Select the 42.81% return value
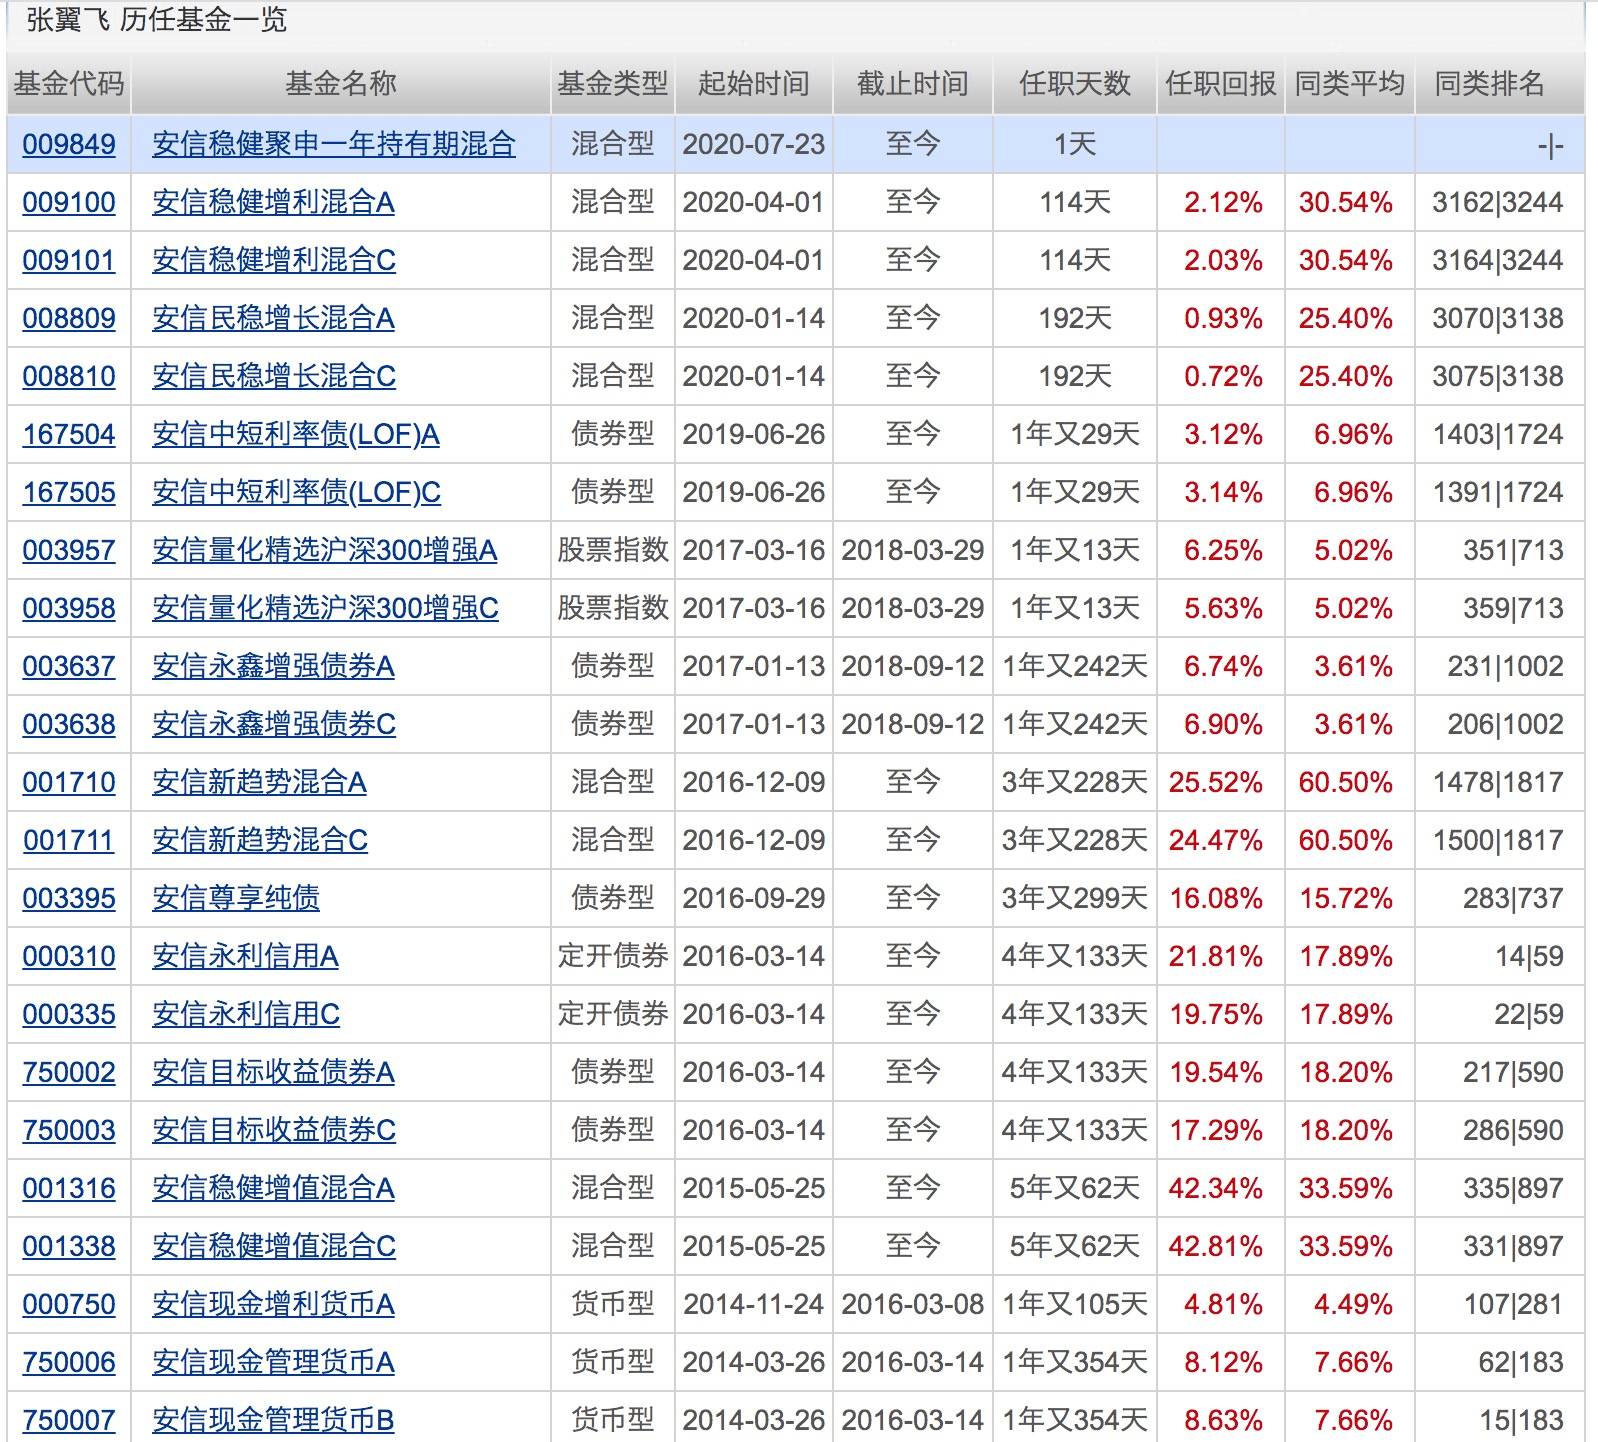1598x1442 pixels. tap(1216, 1246)
